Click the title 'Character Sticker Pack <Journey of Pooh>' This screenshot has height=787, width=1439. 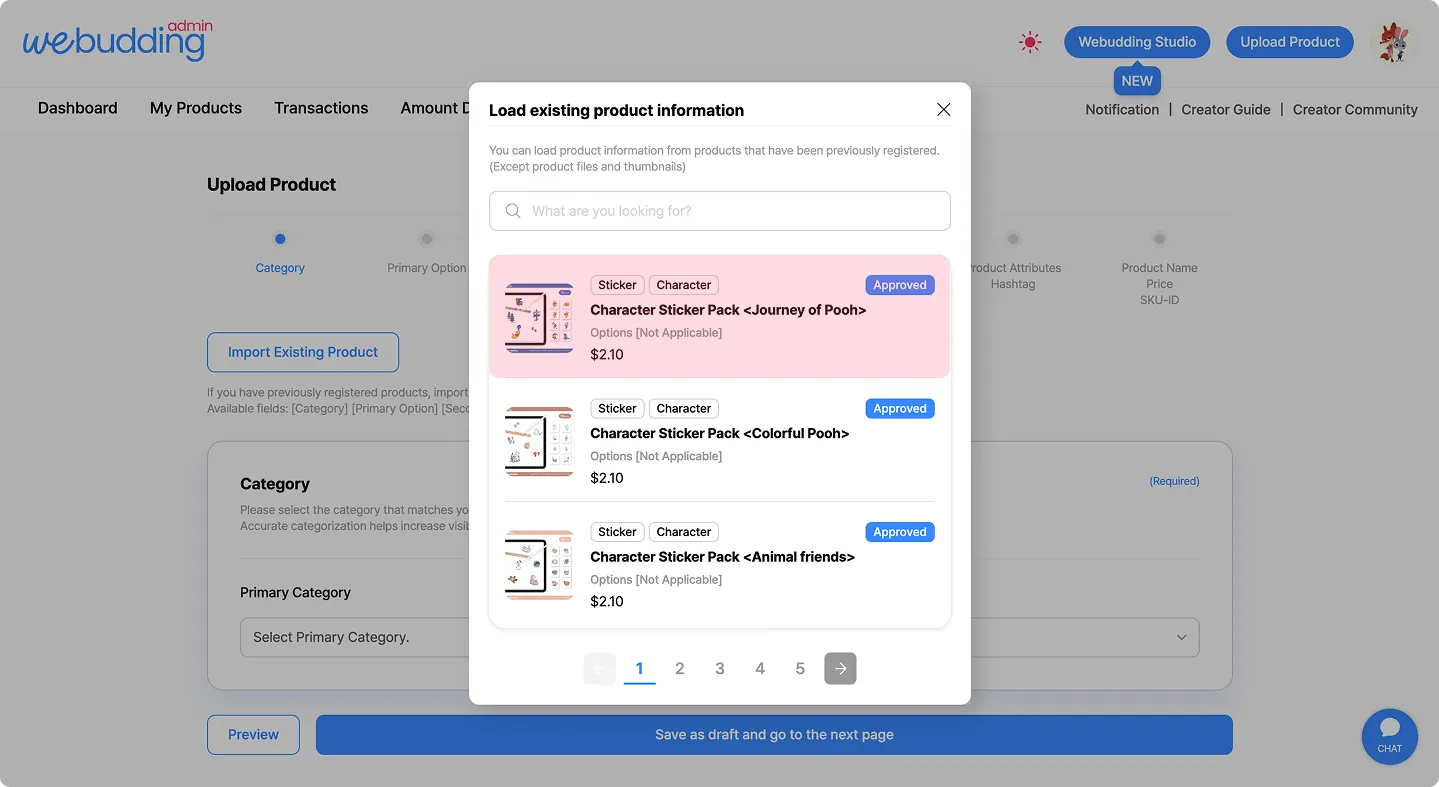pos(728,310)
